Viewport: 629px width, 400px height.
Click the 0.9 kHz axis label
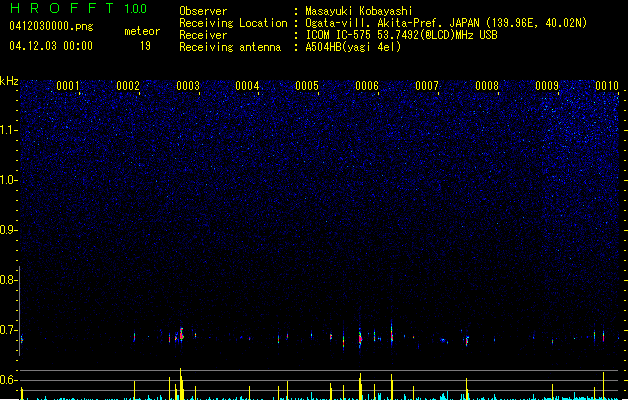click(x=8, y=230)
